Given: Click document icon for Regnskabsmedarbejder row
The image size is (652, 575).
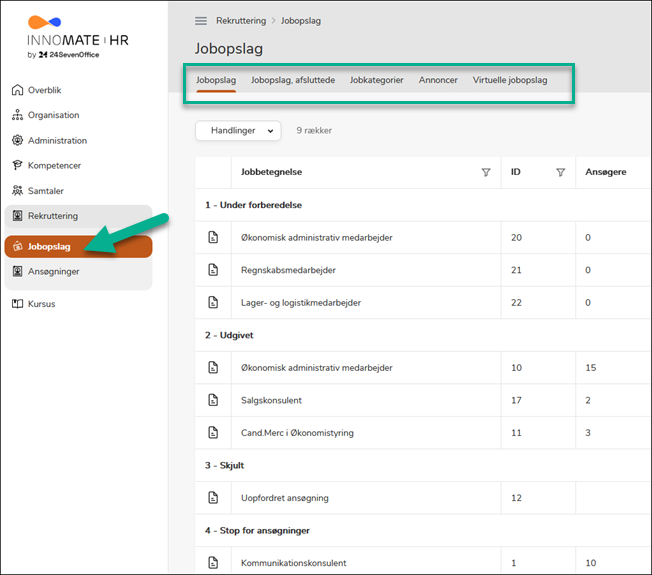Looking at the screenshot, I should pyautogui.click(x=212, y=270).
